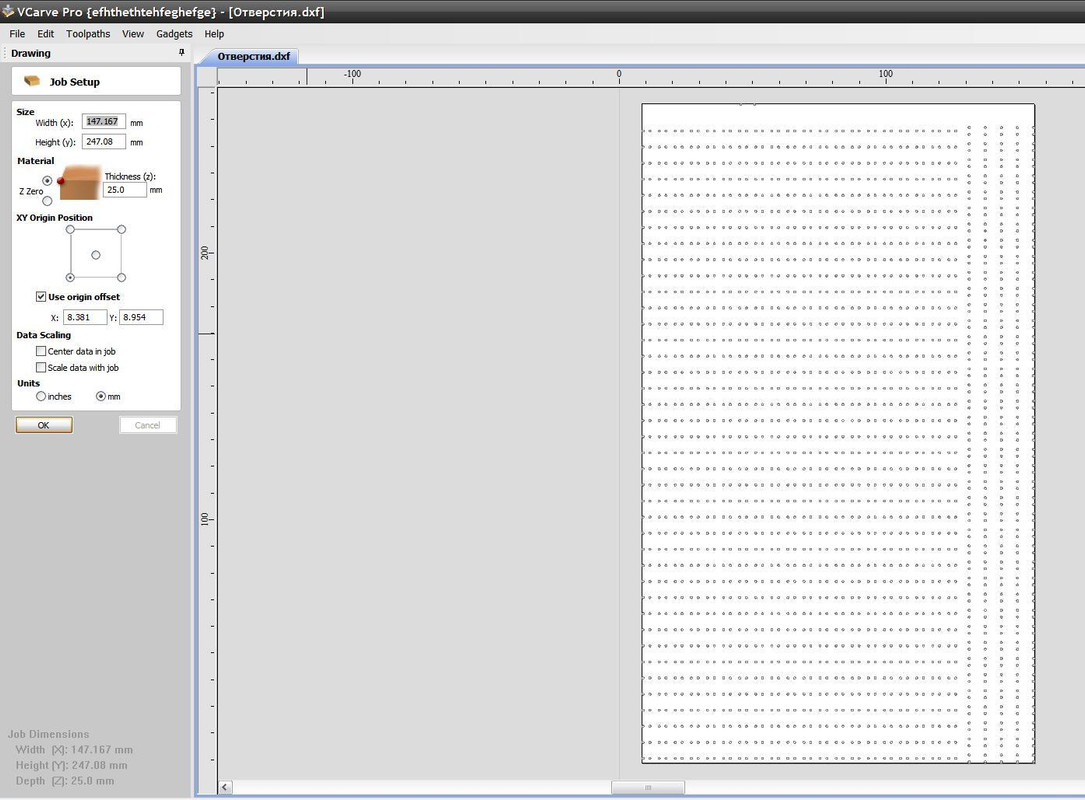Click the 100 mark on horizontal ruler
The height and width of the screenshot is (800, 1085).
coord(886,74)
